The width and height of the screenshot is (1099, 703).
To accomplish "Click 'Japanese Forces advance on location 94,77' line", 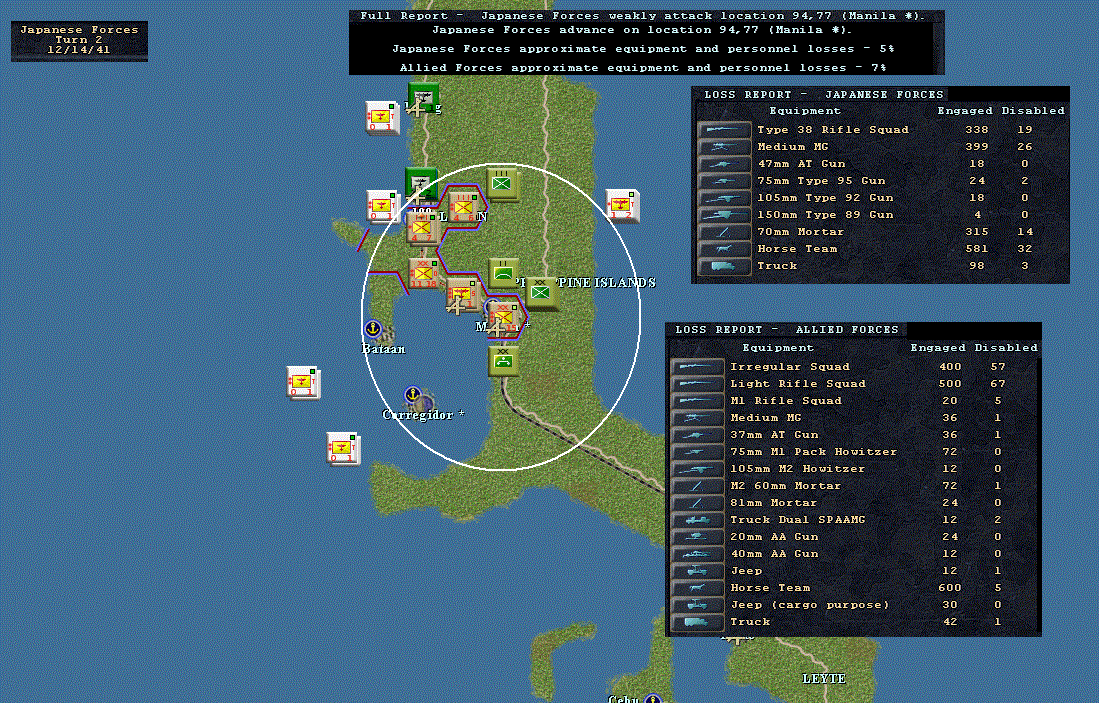I will [641, 30].
